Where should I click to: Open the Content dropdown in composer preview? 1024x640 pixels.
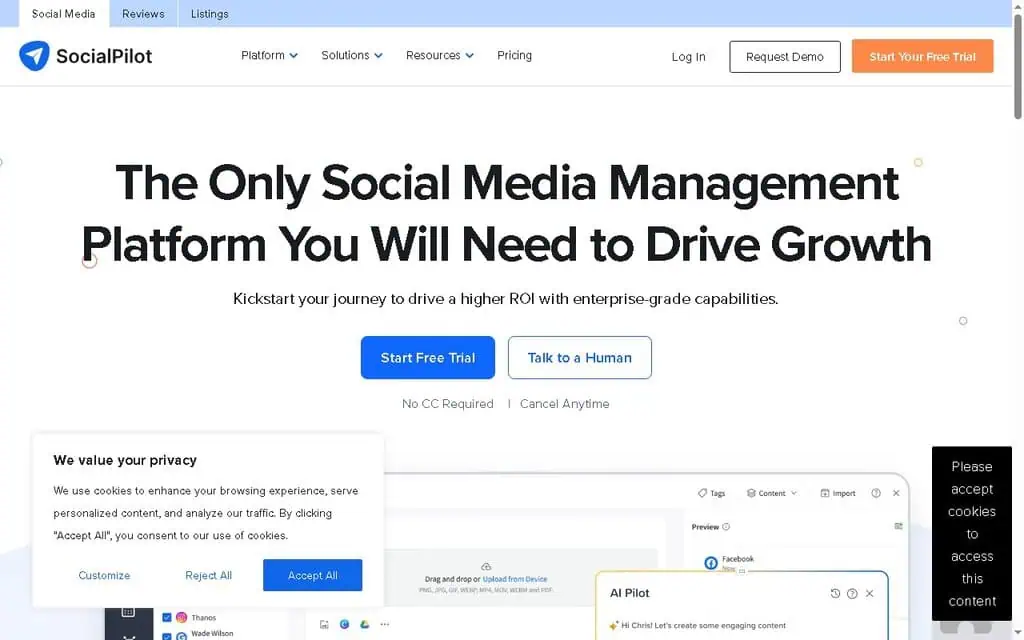(x=771, y=493)
